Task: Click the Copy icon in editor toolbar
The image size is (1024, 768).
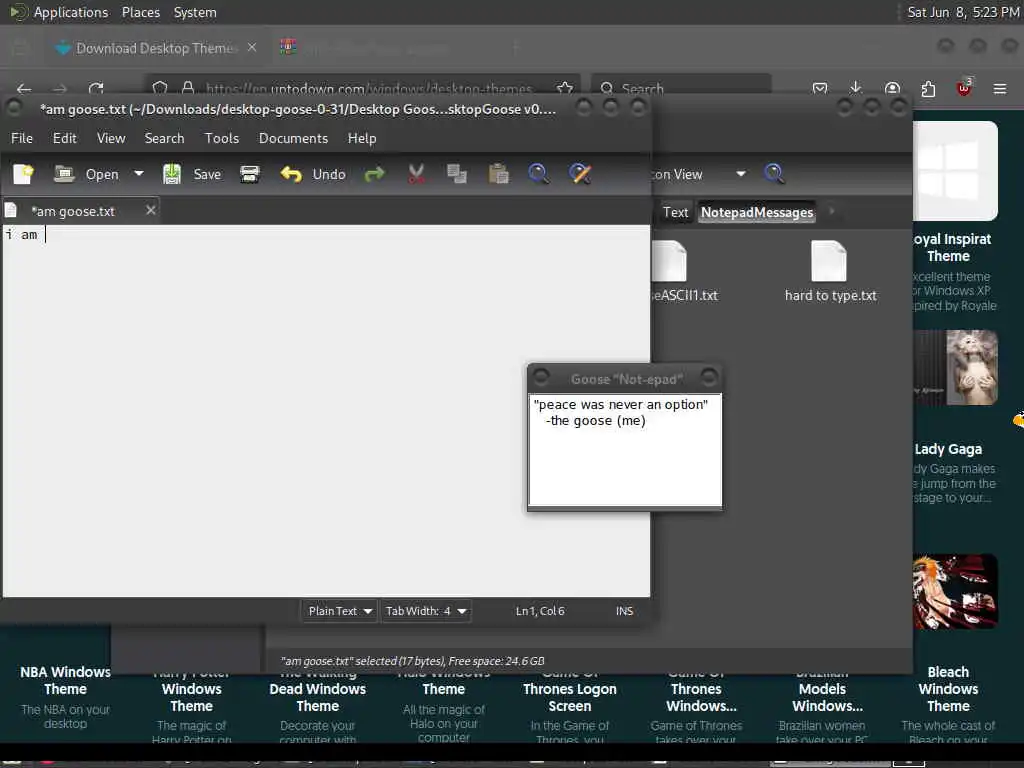Action: (x=456, y=174)
